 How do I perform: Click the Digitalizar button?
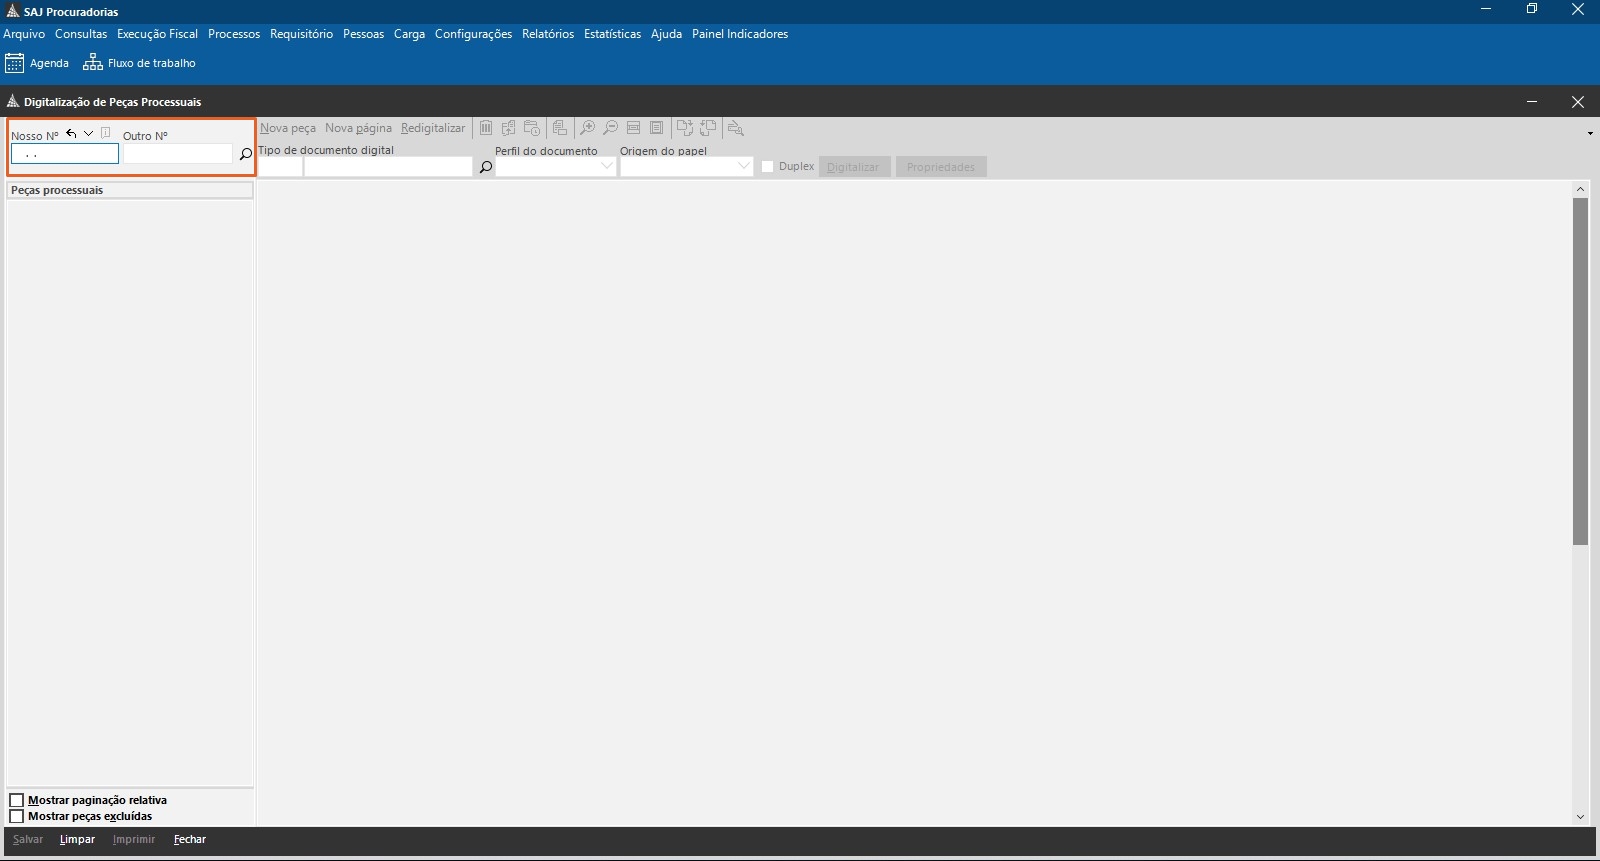[854, 167]
